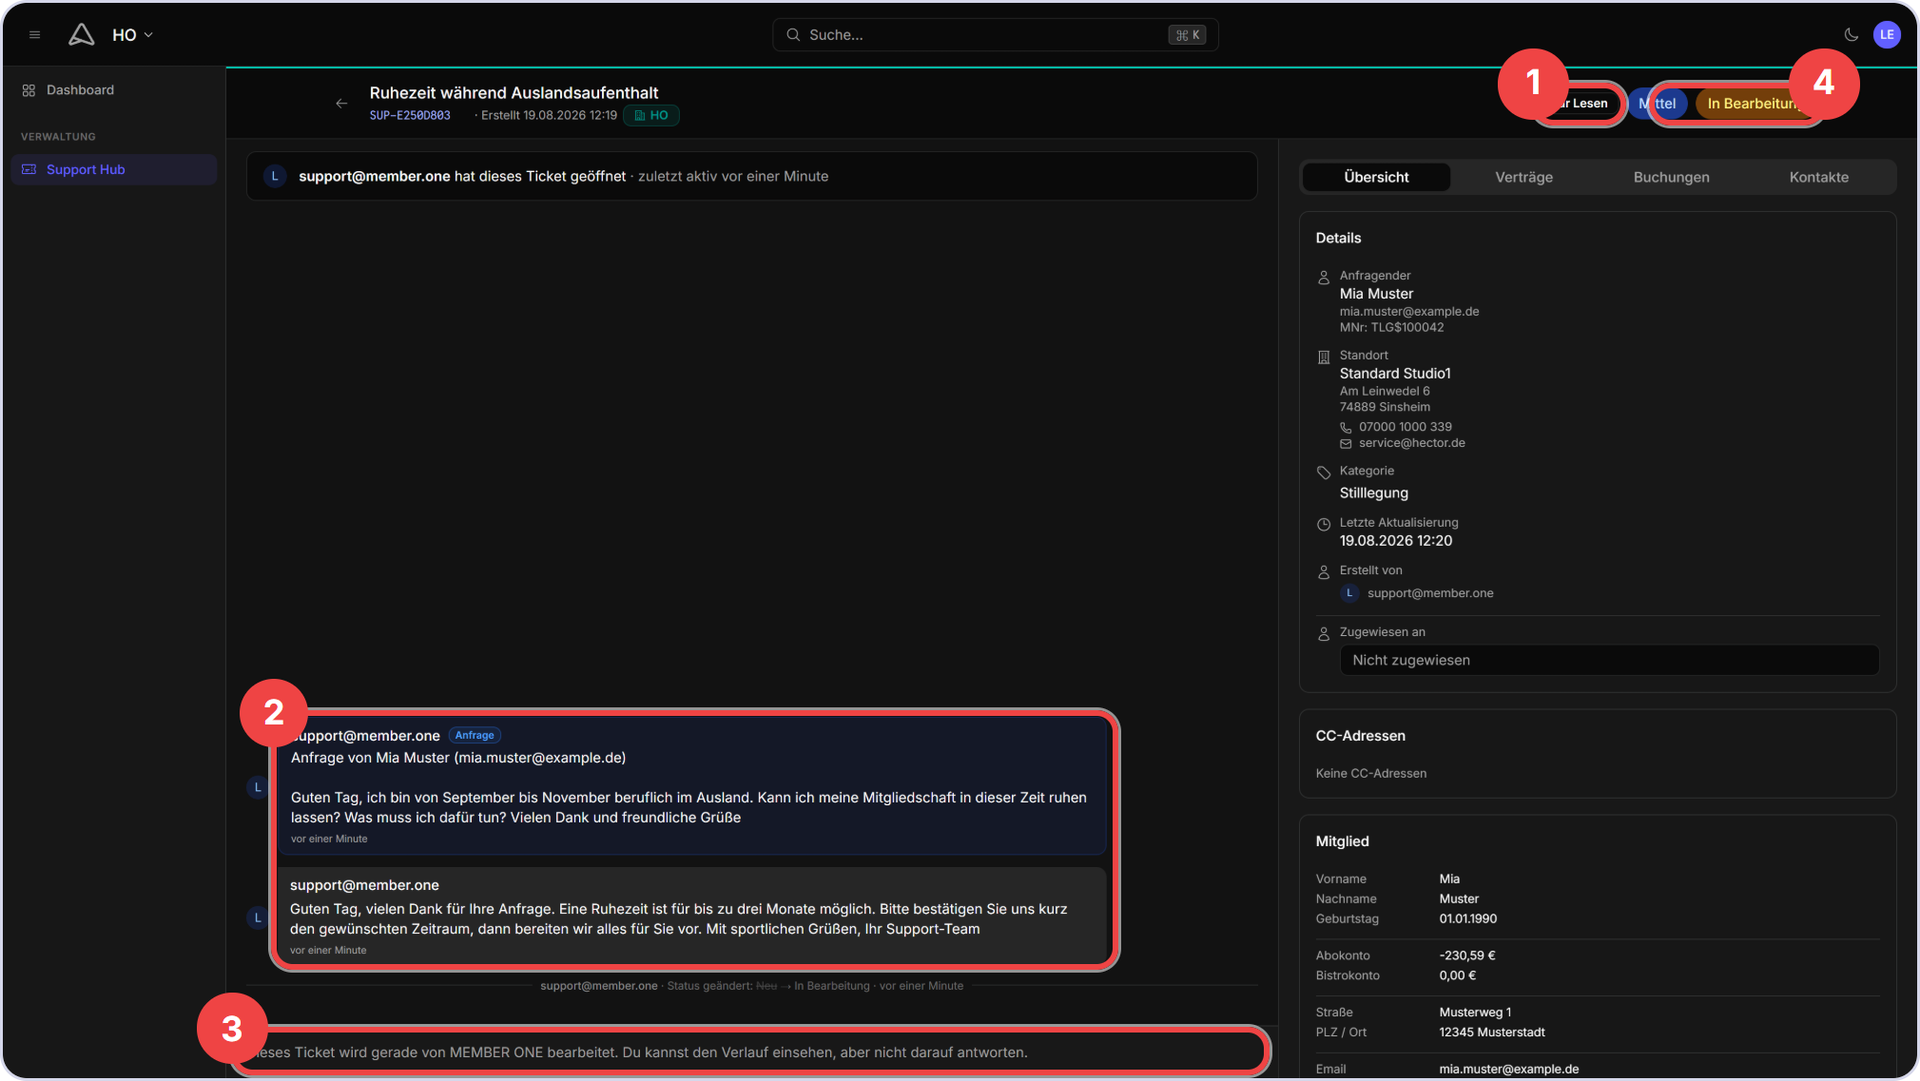Open the Nicht zugewiesen assignee dropdown
Image resolution: width=1920 pixels, height=1081 pixels.
1609,660
